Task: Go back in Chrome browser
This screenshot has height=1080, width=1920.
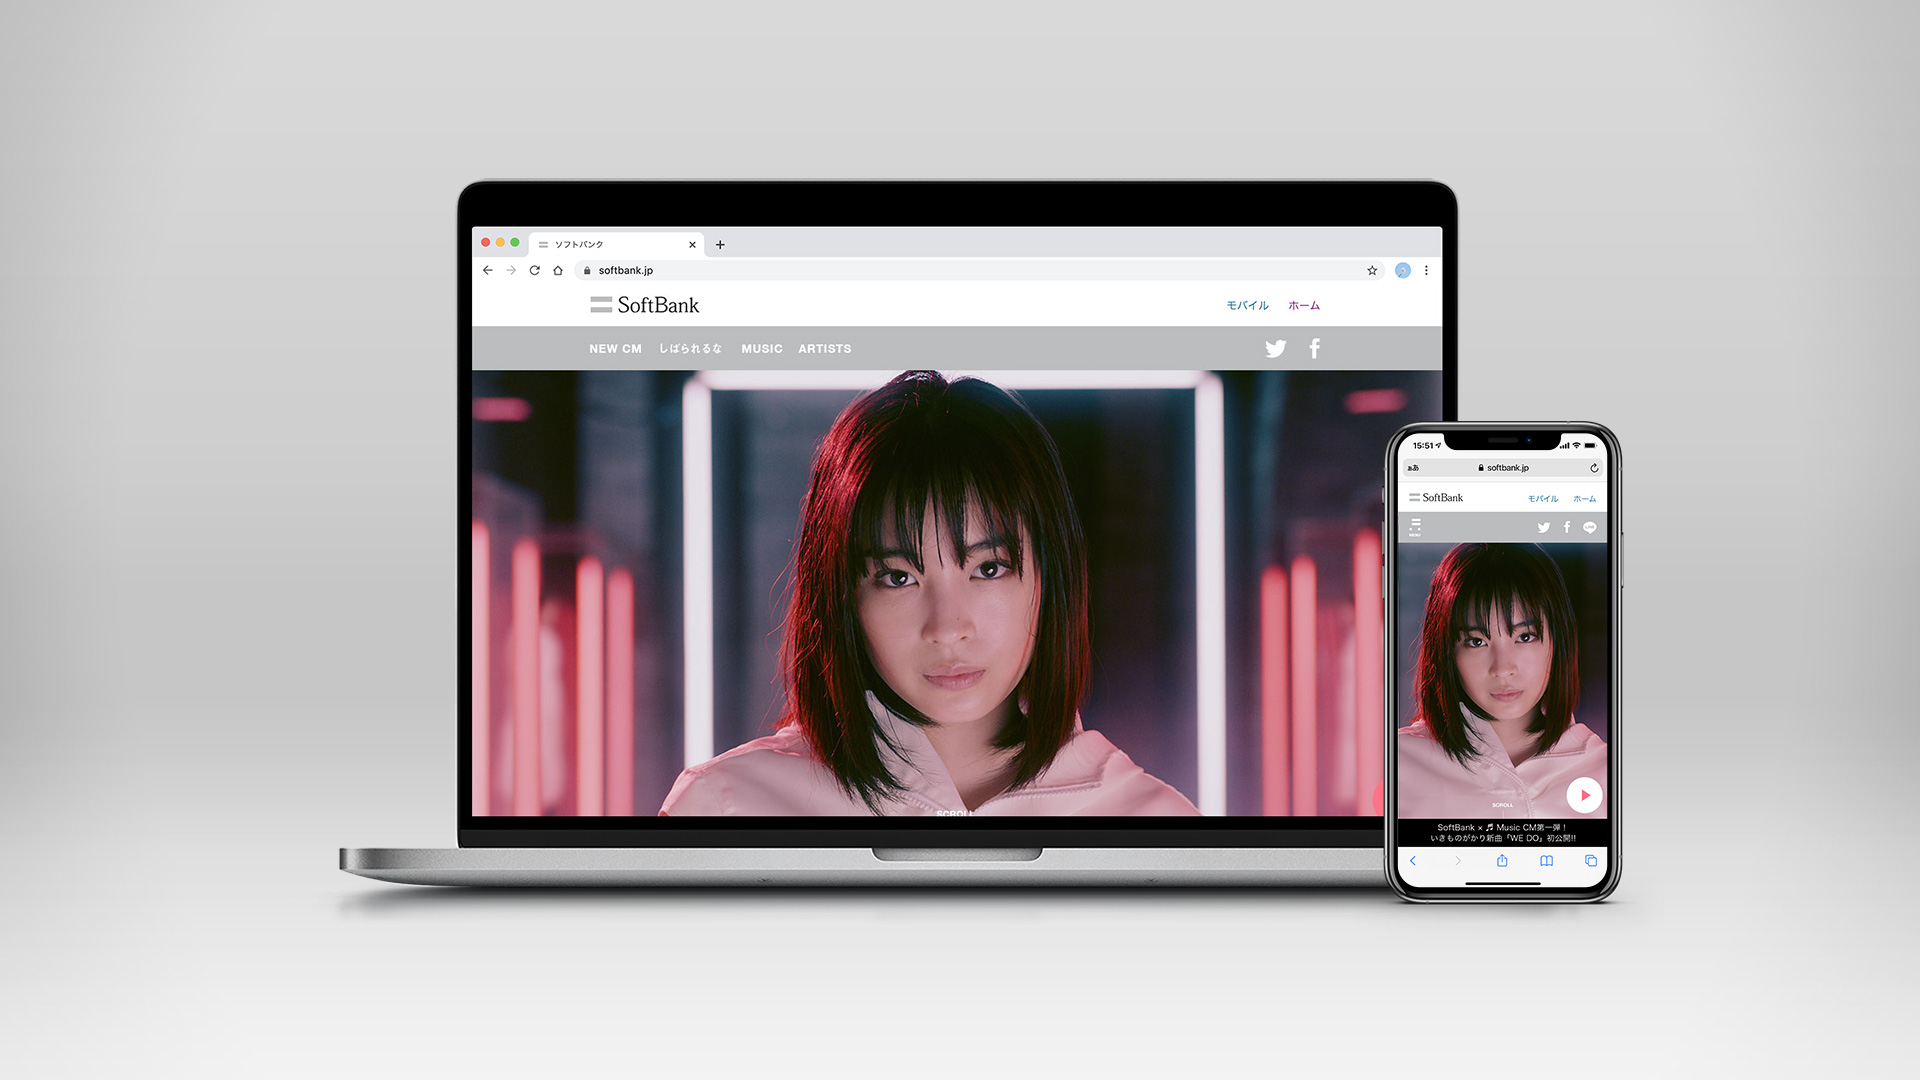Action: [488, 271]
